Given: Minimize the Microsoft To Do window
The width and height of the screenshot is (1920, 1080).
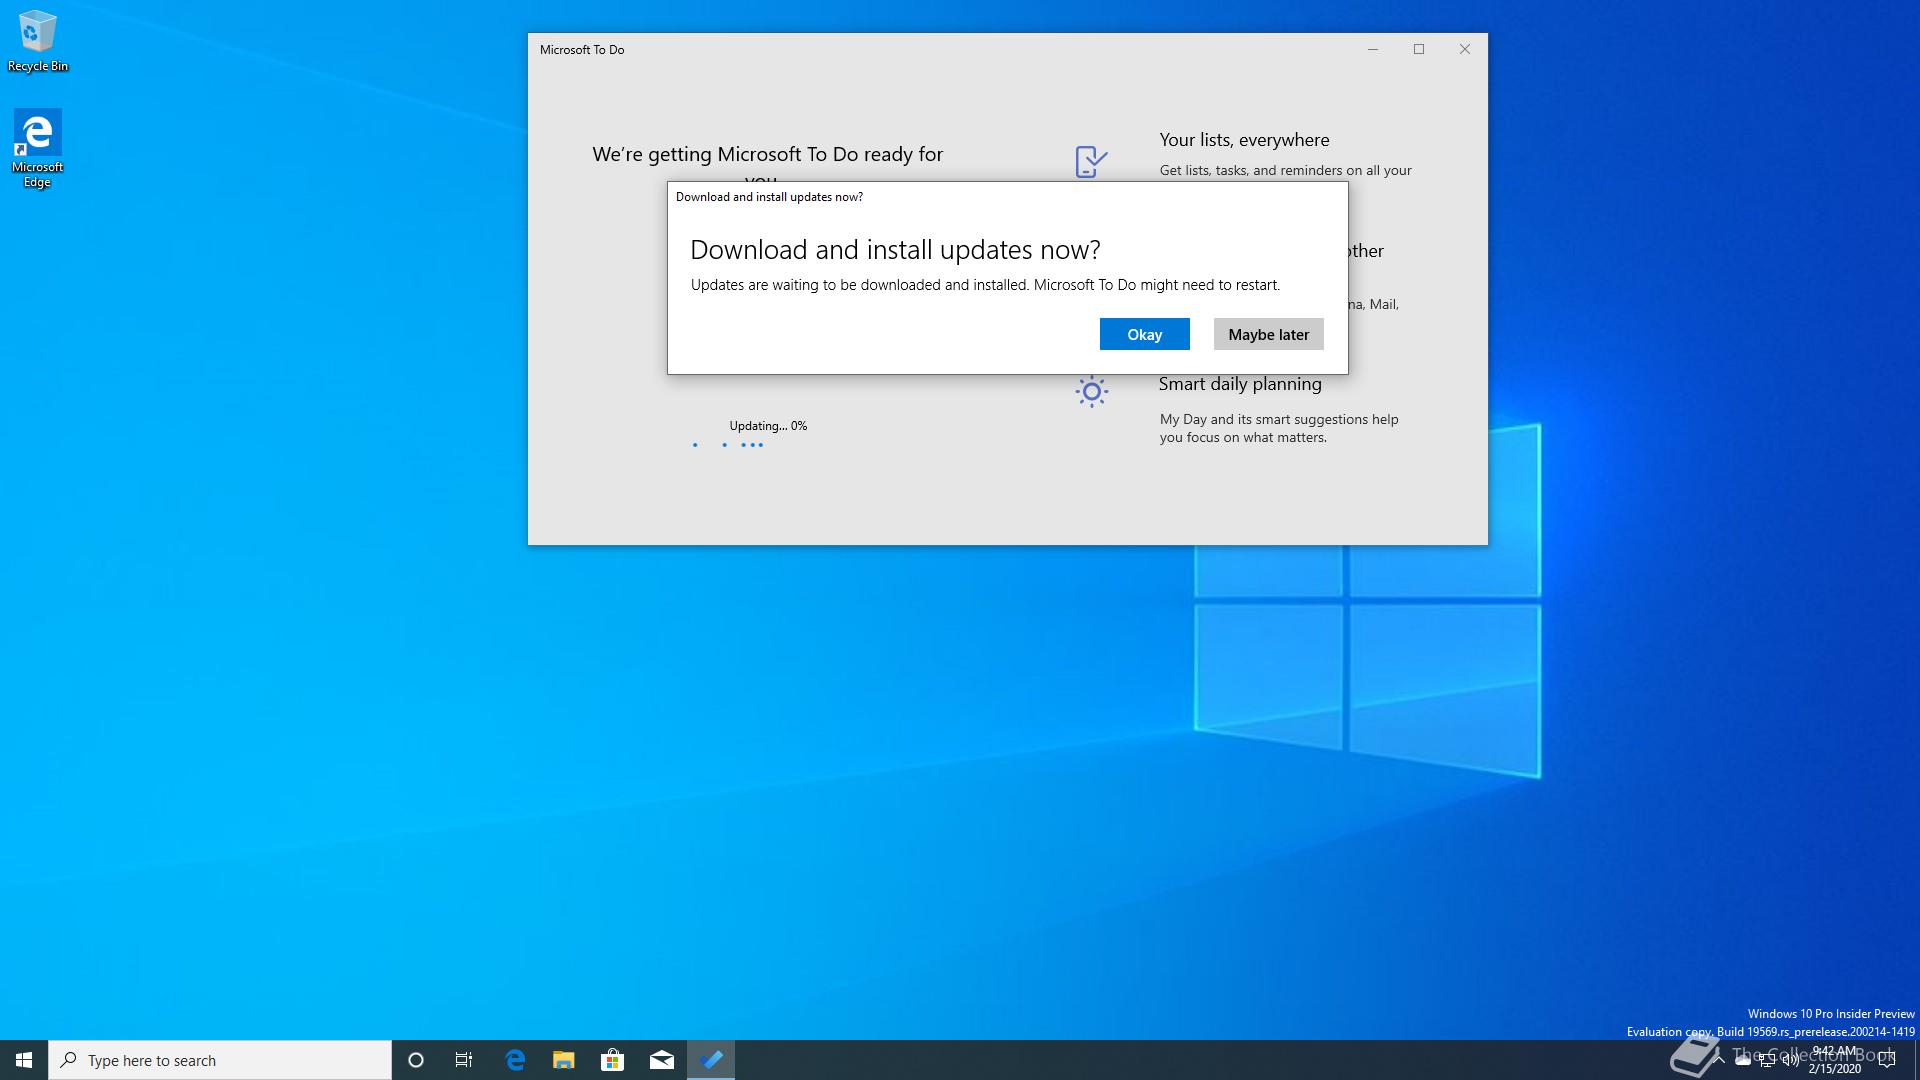Looking at the screenshot, I should pos(1373,49).
